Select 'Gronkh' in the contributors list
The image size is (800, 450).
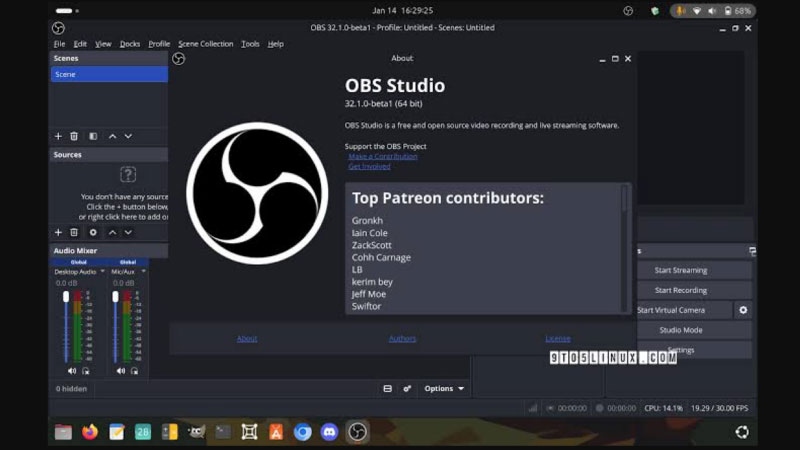(x=367, y=220)
